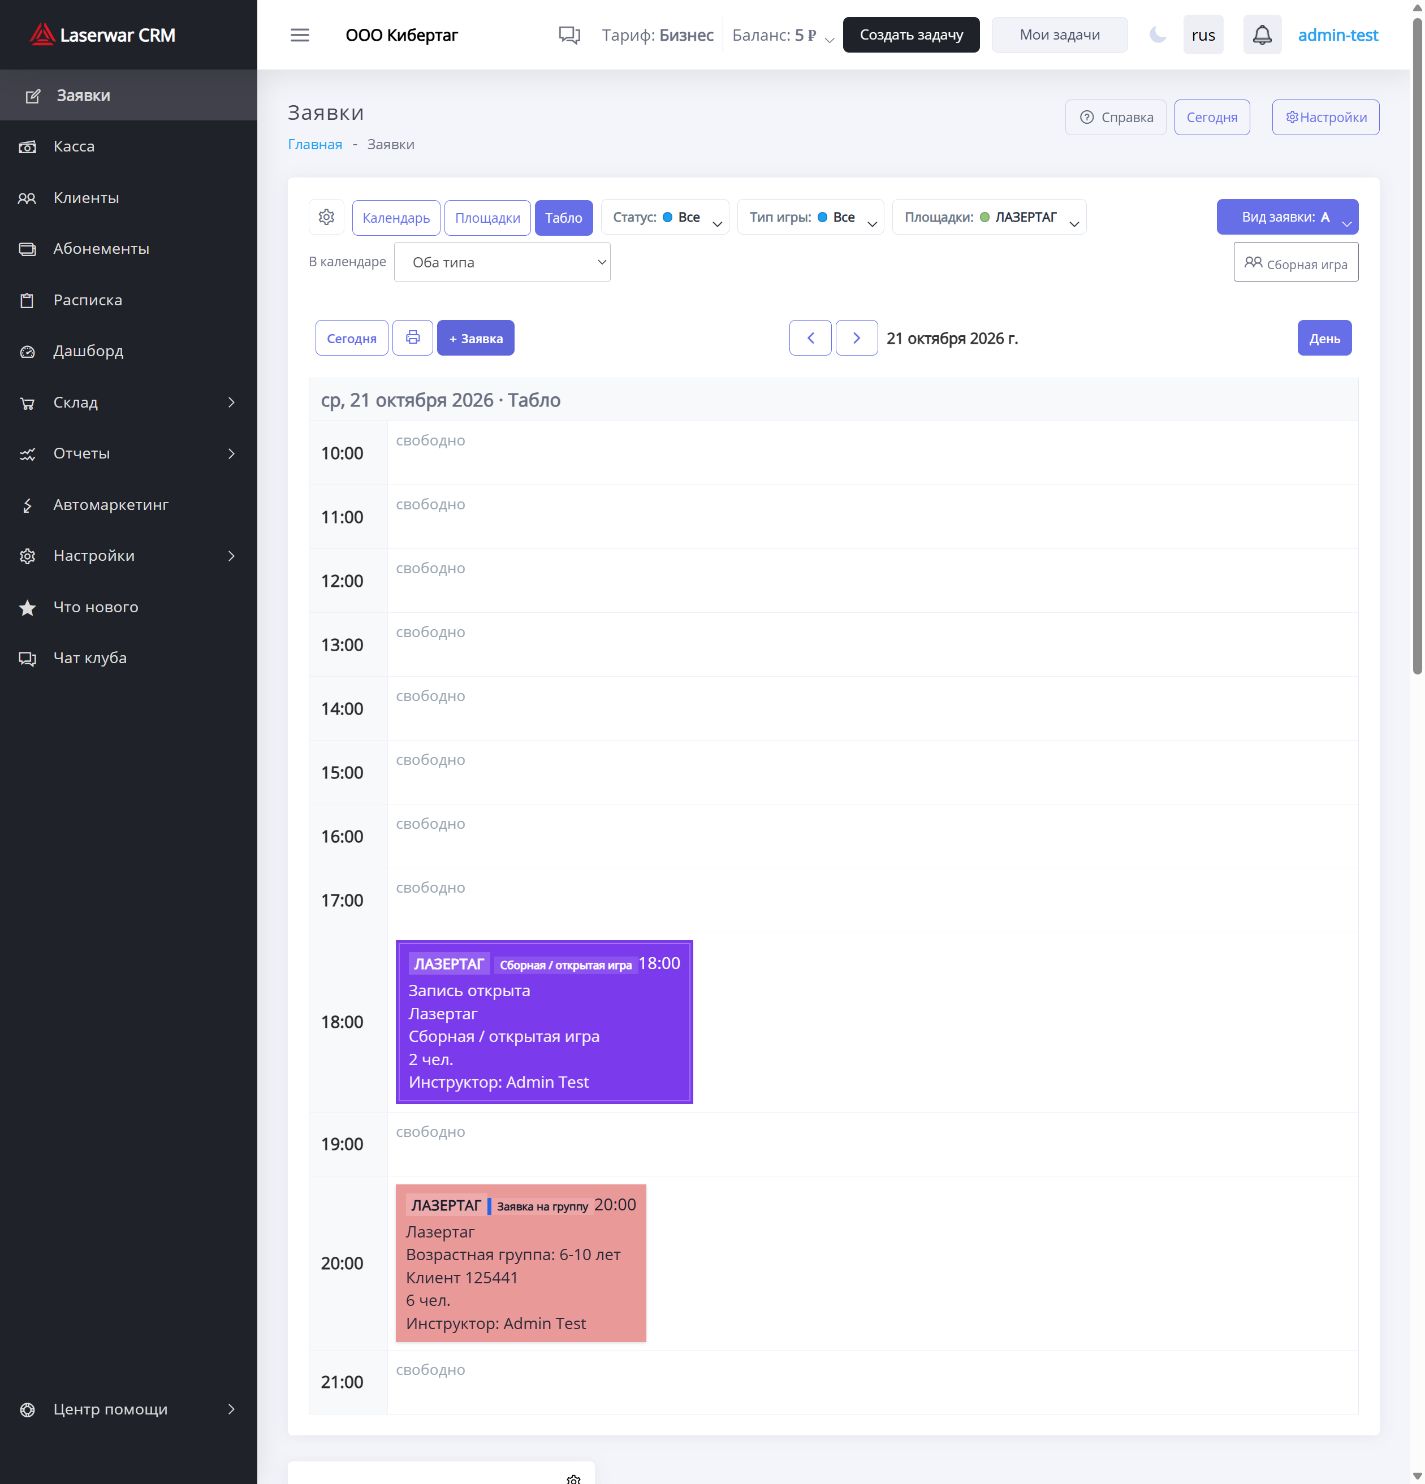This screenshot has height=1484, width=1425.
Task: Open Абонементы in sidebar
Action: [128, 249]
